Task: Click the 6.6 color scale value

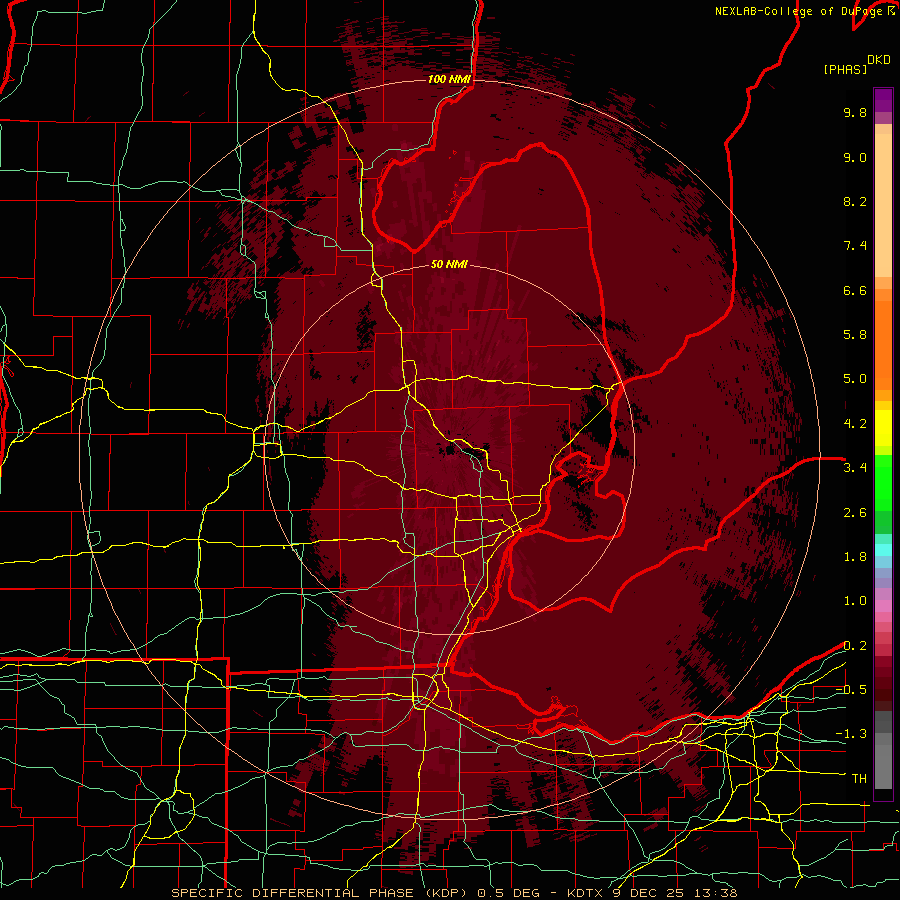Action: click(855, 290)
